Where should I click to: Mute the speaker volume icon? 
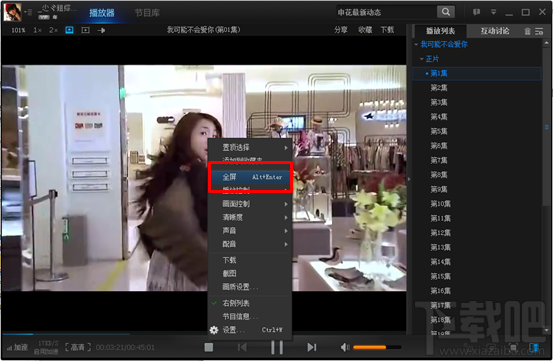pos(344,348)
